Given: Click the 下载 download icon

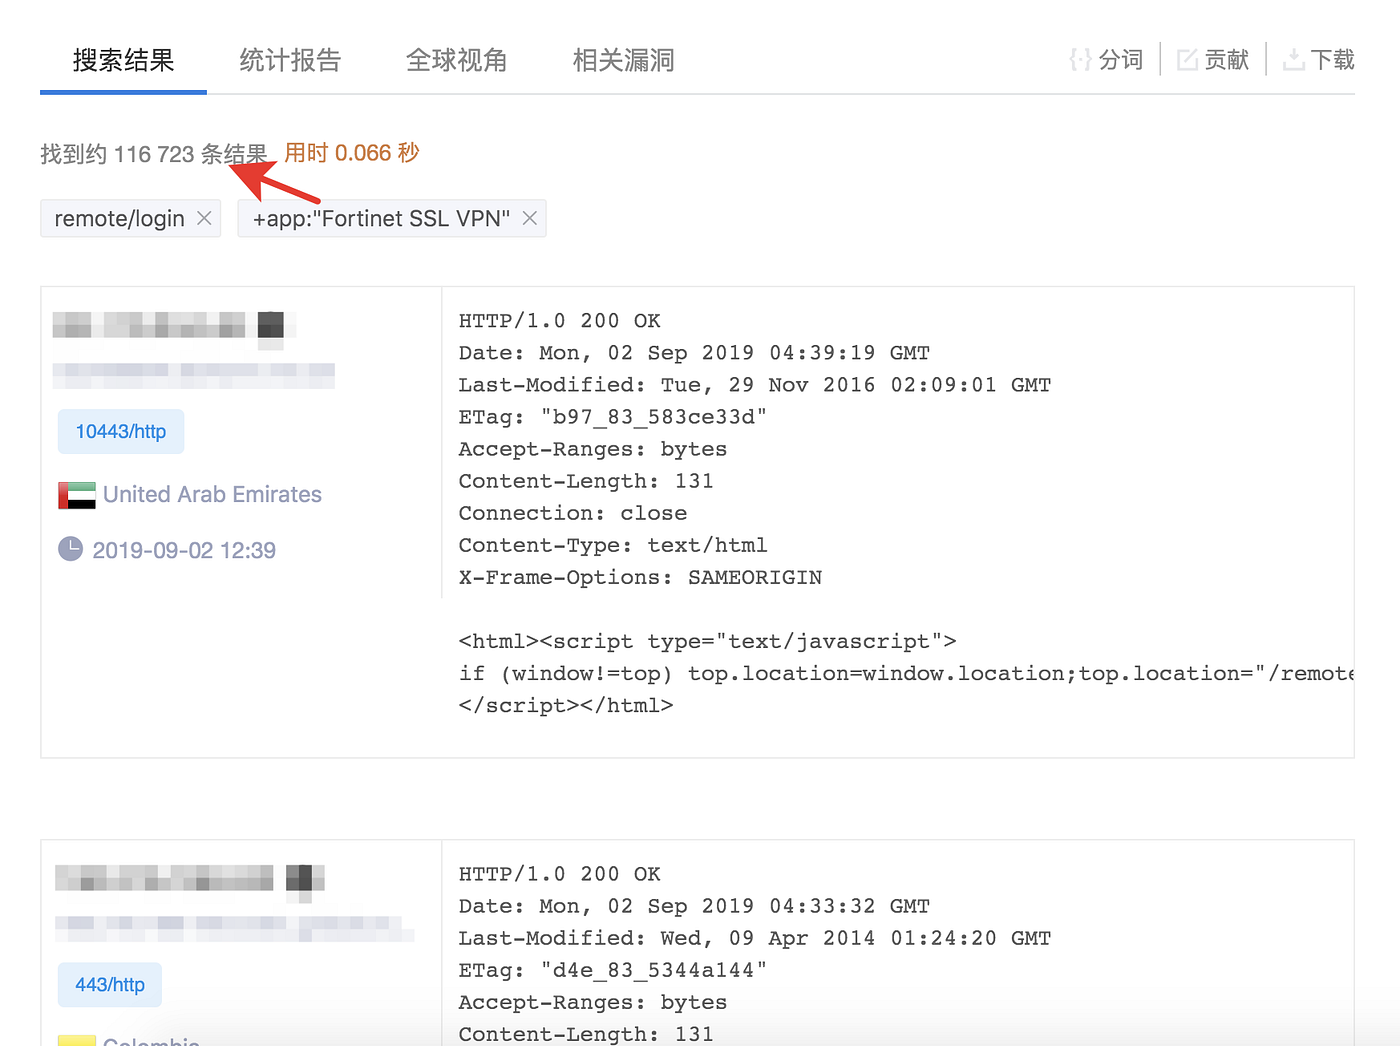Looking at the screenshot, I should [x=1294, y=60].
